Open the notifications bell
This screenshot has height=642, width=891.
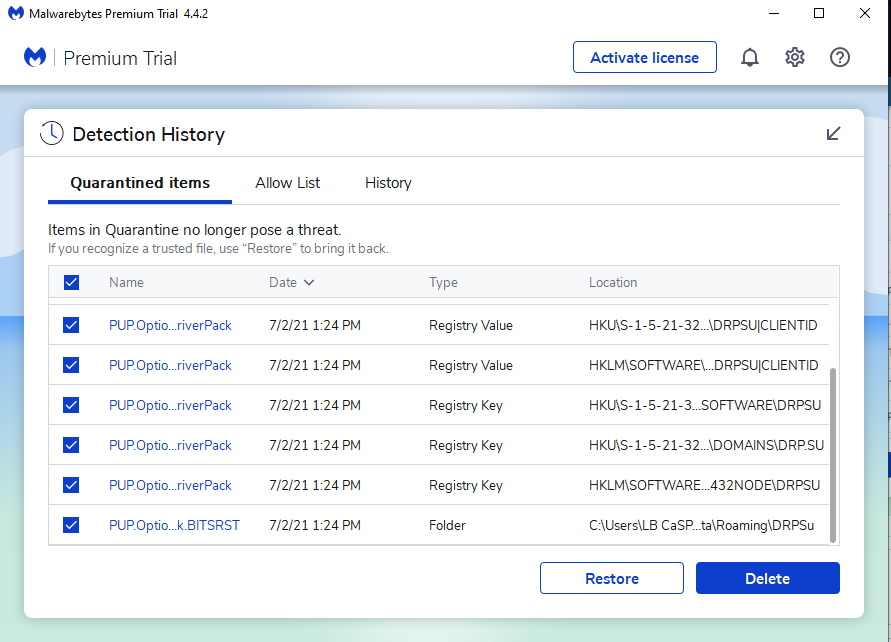click(750, 57)
